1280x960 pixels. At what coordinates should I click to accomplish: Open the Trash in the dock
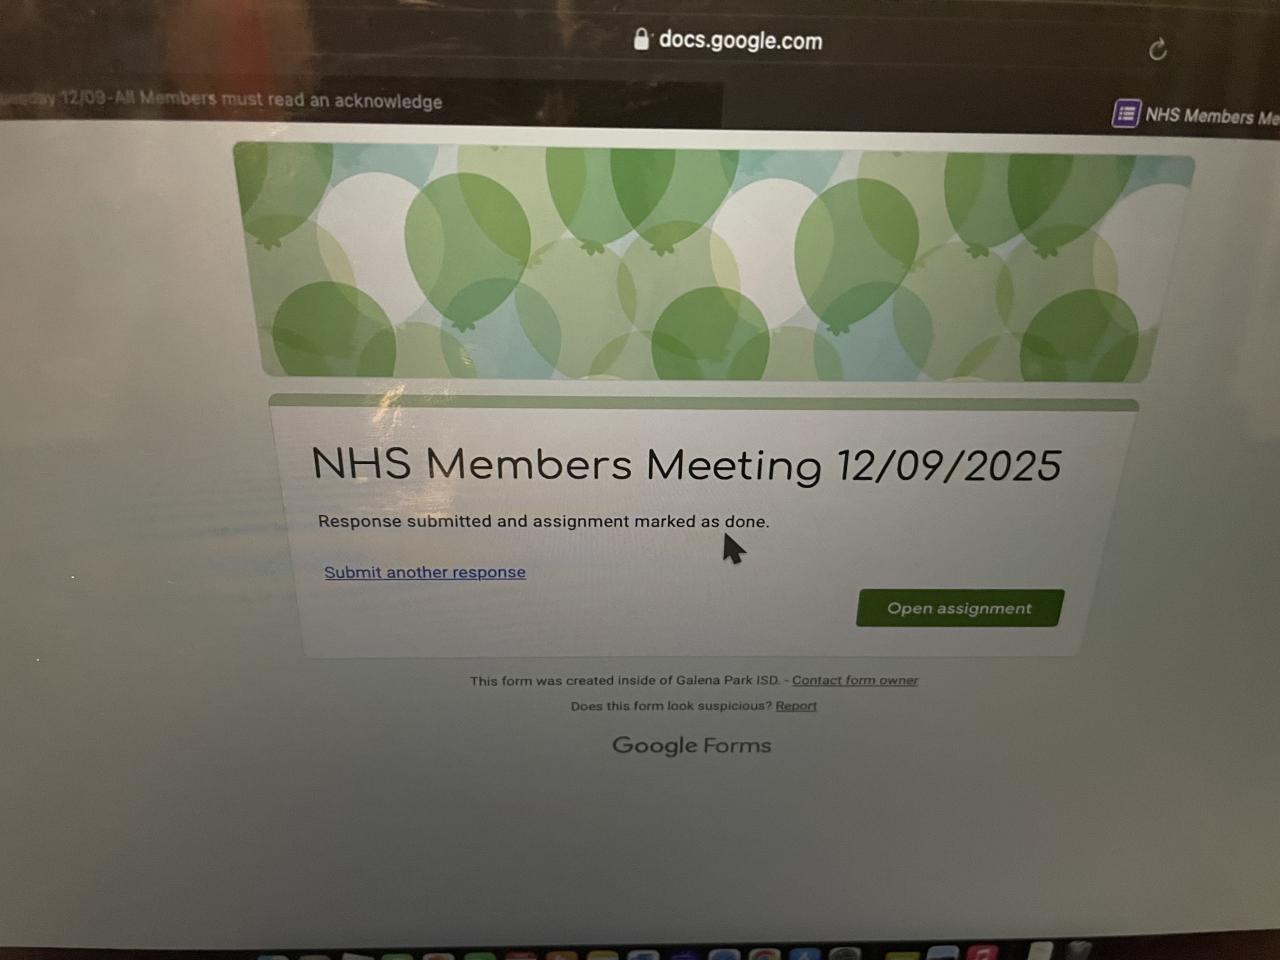(1080, 951)
